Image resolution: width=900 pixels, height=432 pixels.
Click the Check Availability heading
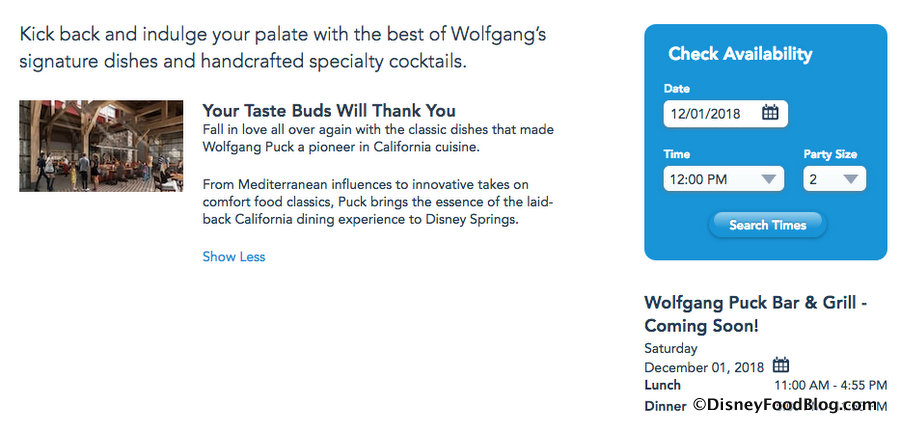(740, 54)
